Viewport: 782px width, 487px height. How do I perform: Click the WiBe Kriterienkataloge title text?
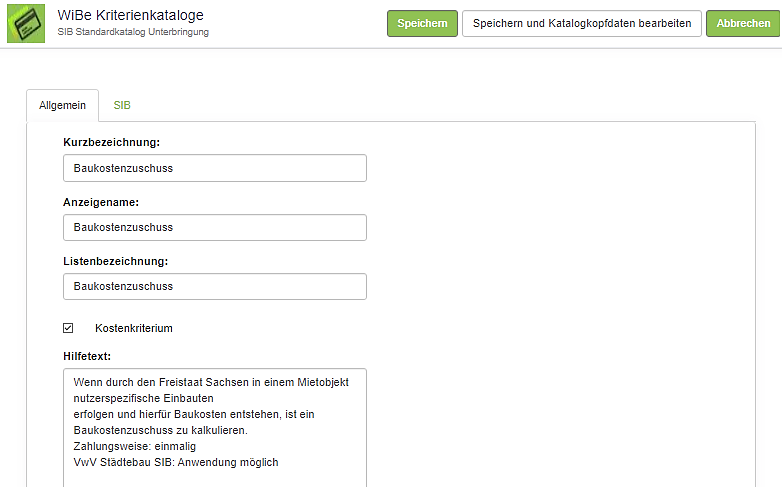coord(133,15)
